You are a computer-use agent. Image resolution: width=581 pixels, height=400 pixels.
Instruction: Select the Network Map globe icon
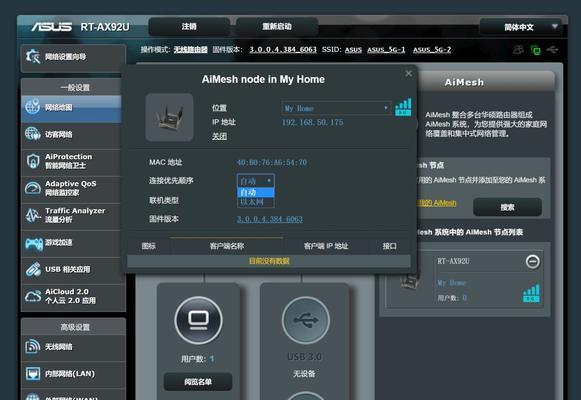point(33,107)
